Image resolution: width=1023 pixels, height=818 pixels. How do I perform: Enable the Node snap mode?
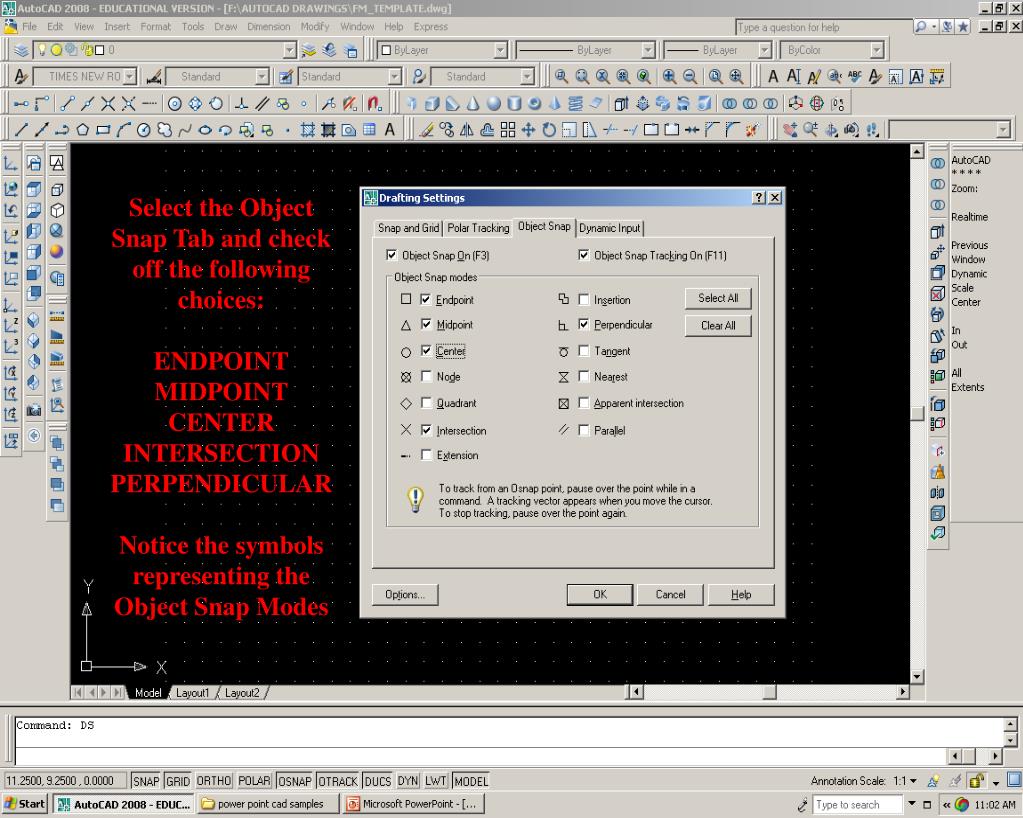tap(426, 376)
